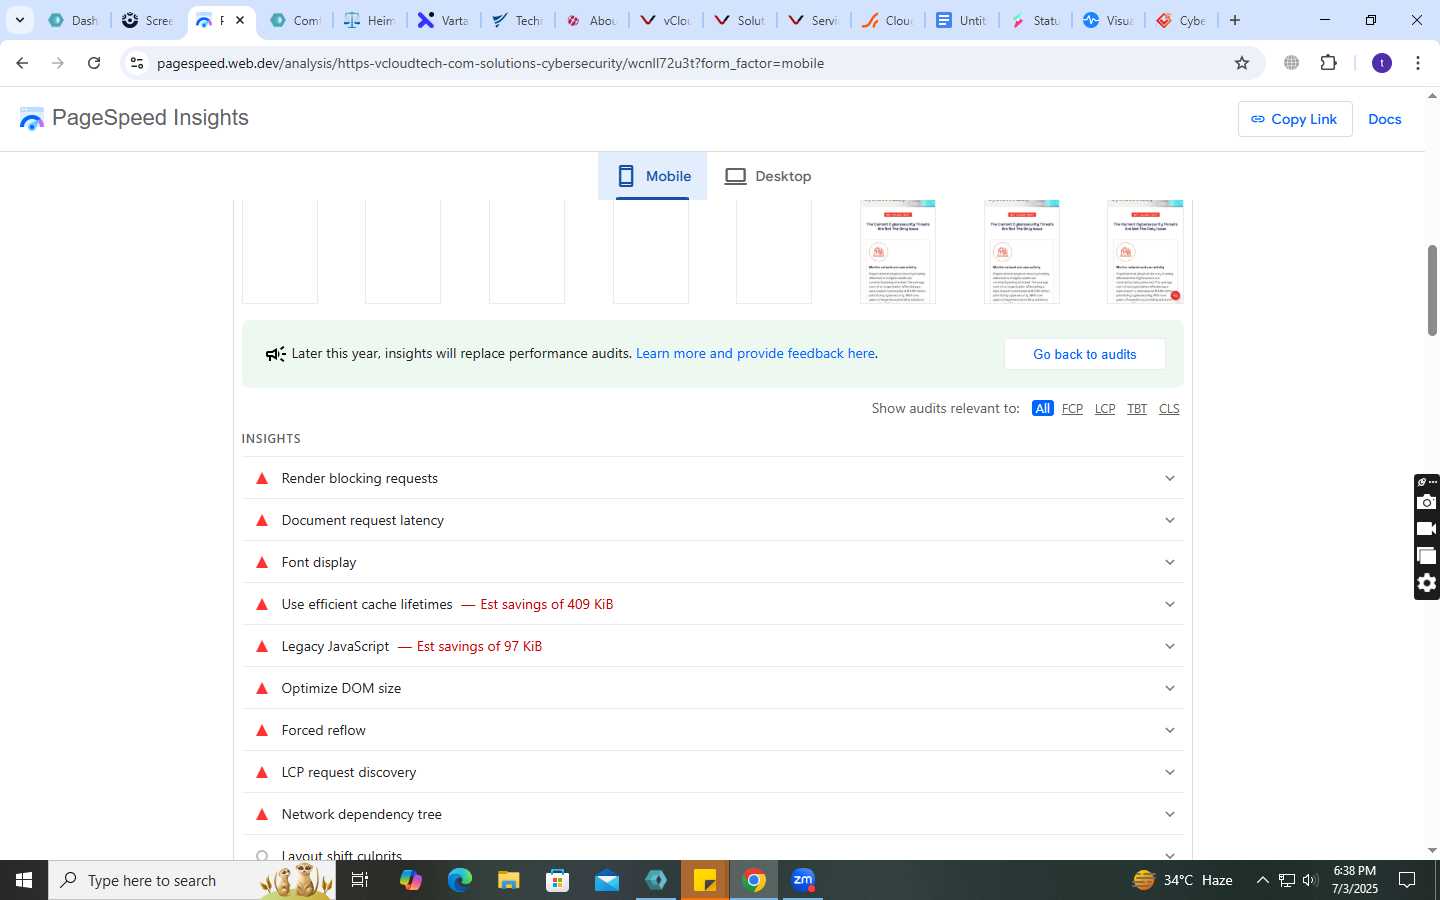Screen dimensions: 1440x900
Task: Click the browser address bar URL
Action: [x=490, y=63]
